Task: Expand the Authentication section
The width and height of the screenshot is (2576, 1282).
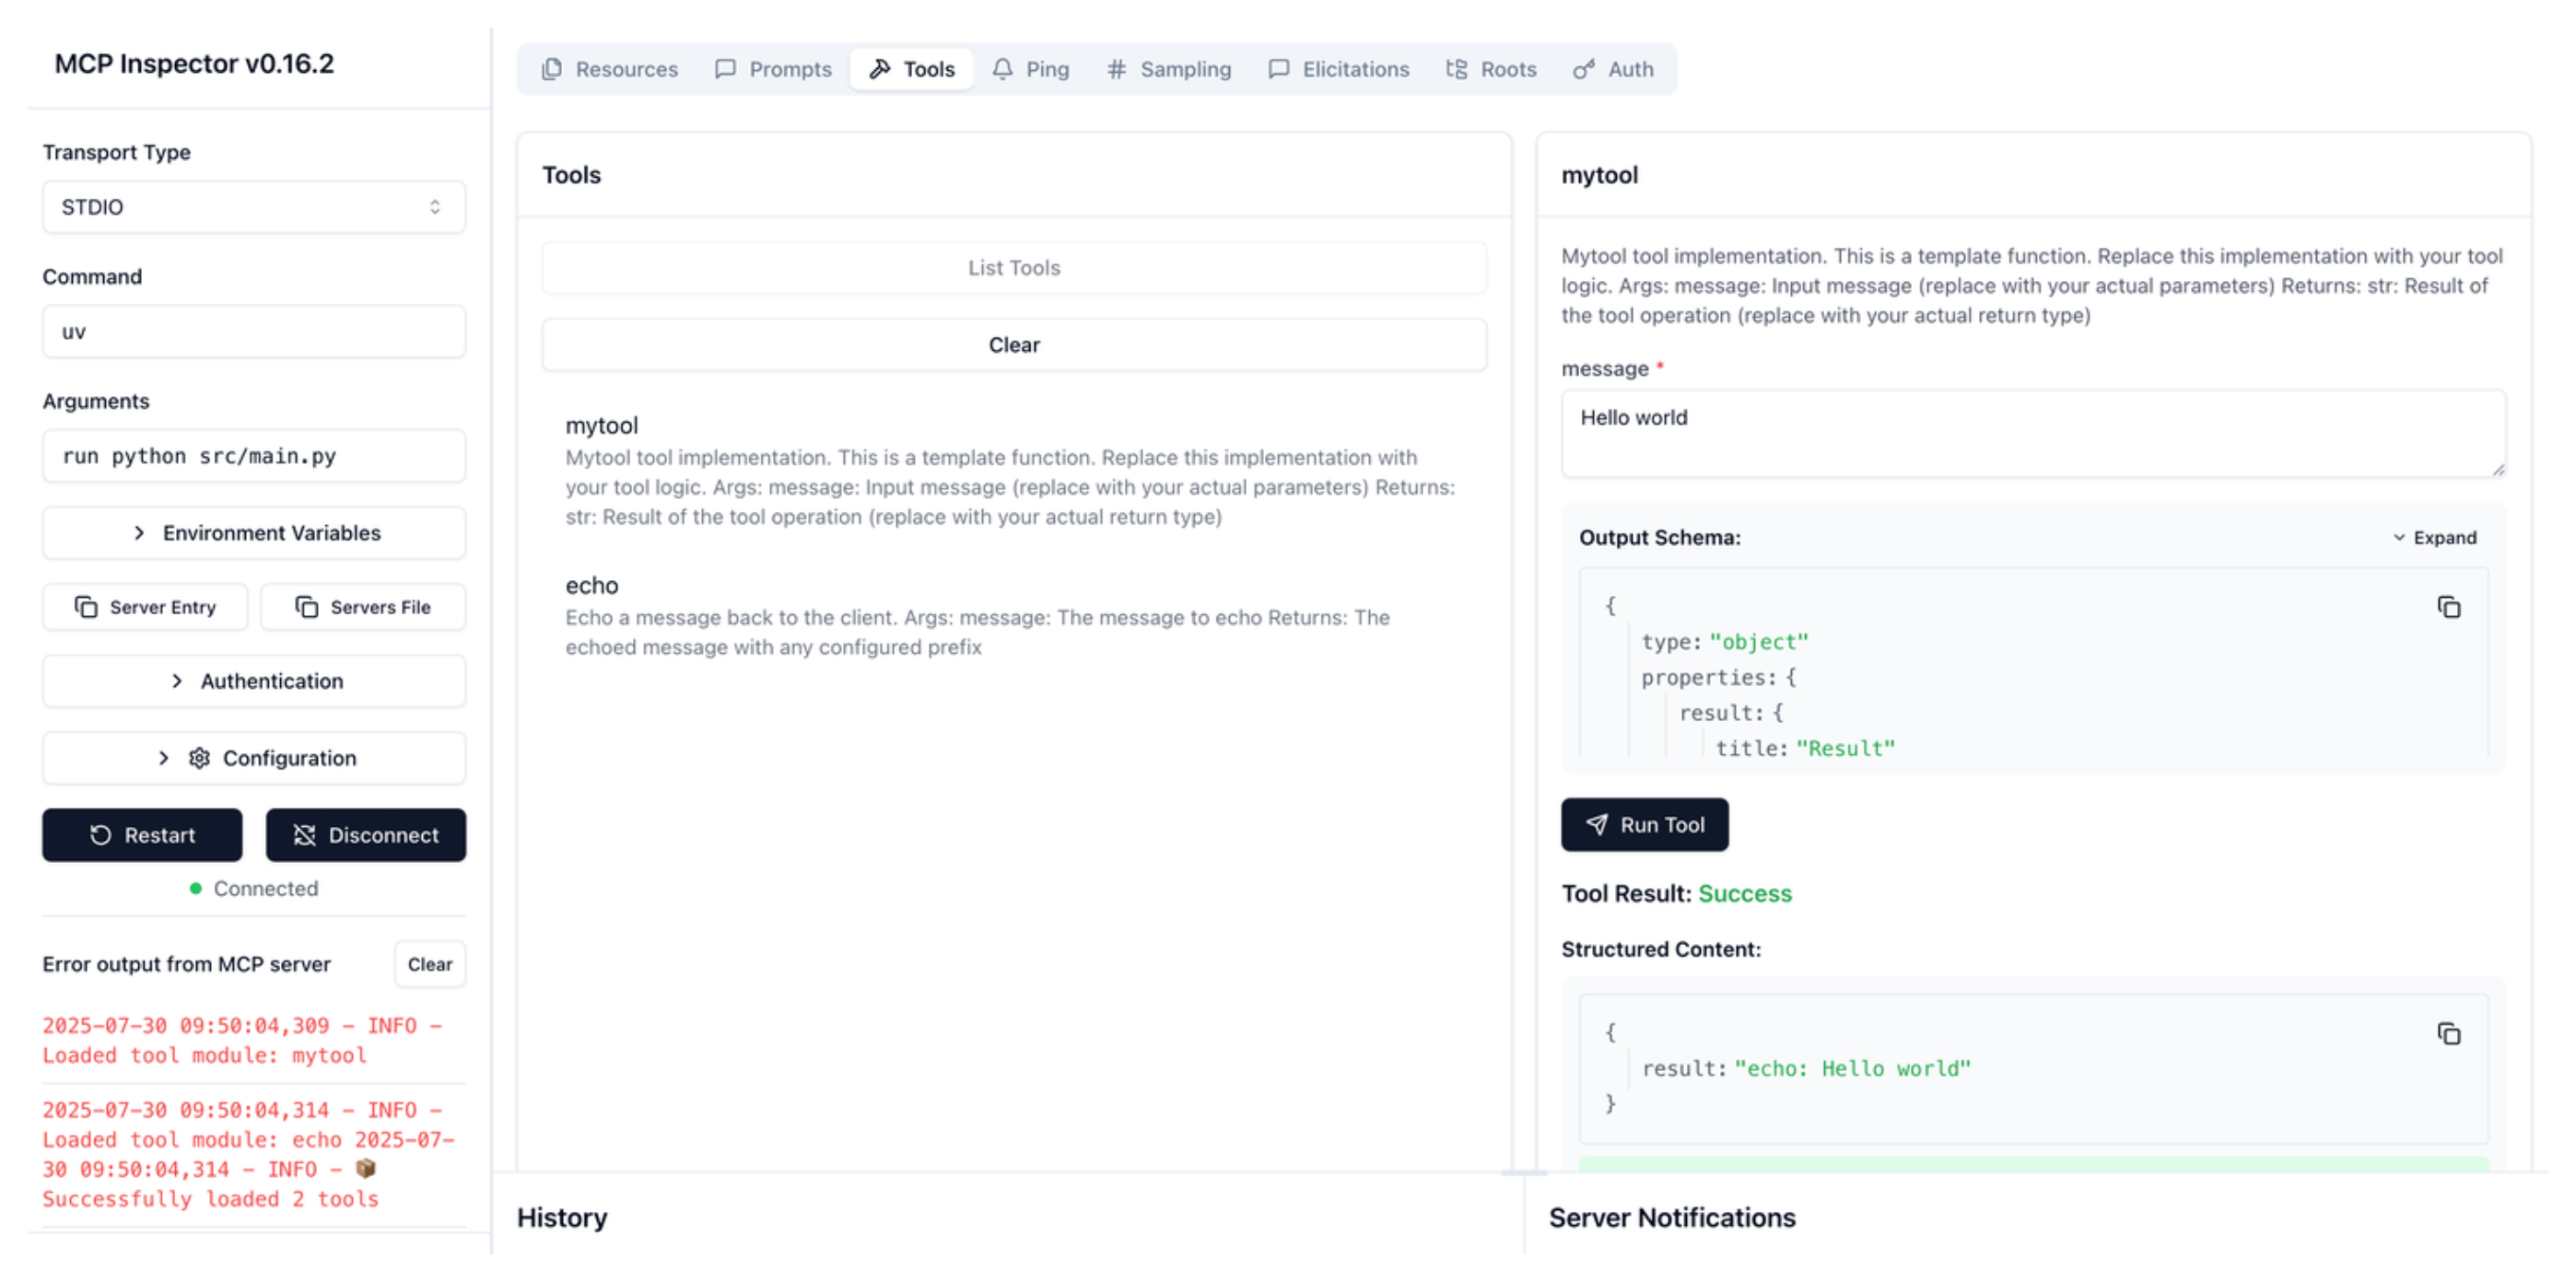Action: [253, 681]
